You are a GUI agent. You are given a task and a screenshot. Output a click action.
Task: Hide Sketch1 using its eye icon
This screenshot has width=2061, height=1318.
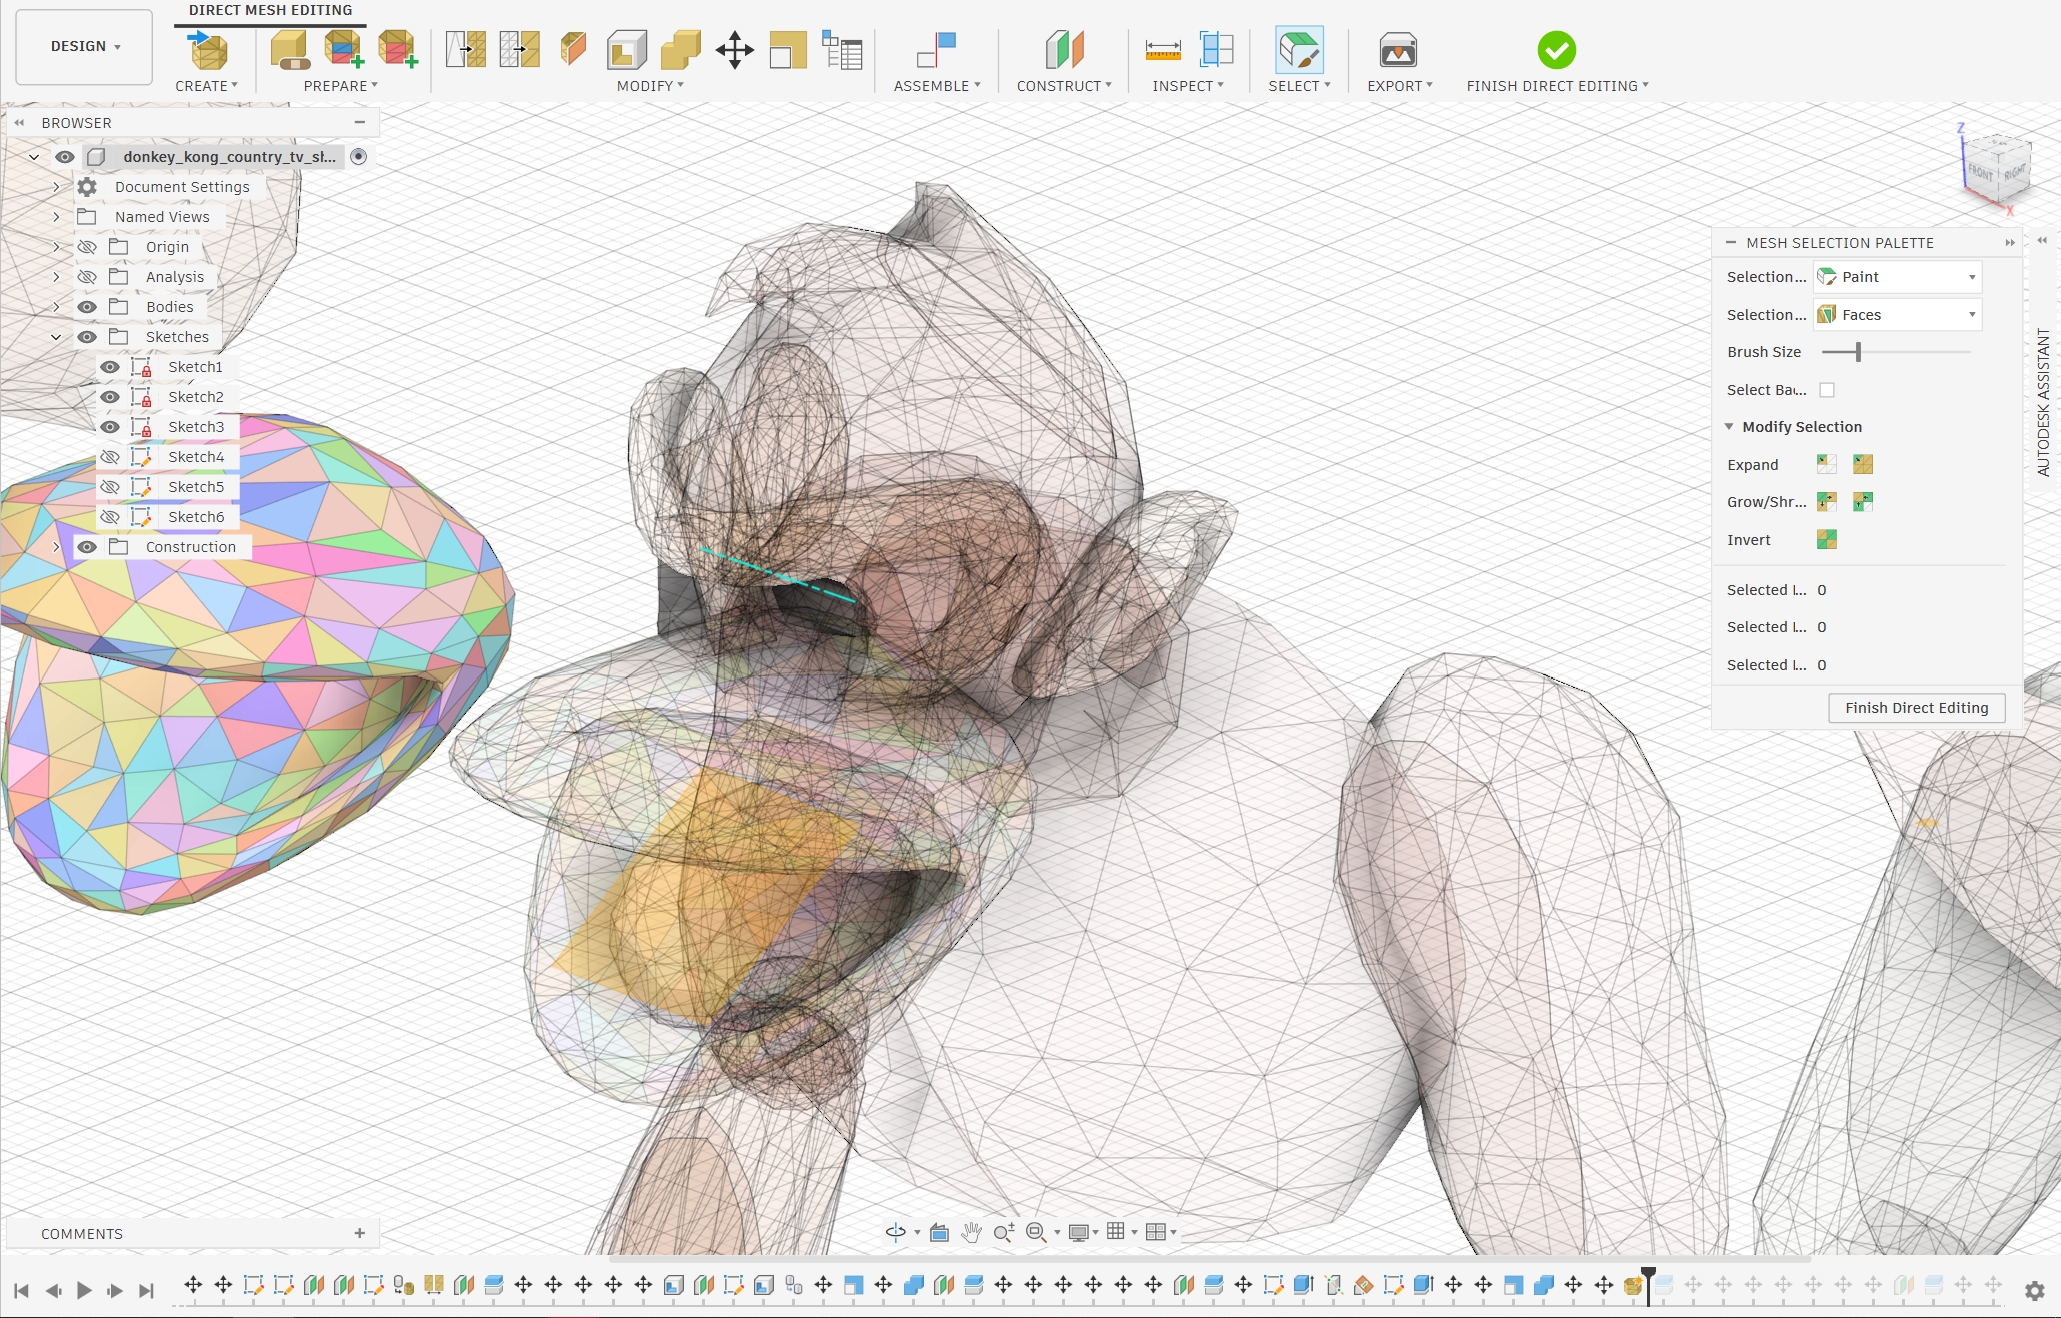(x=110, y=367)
